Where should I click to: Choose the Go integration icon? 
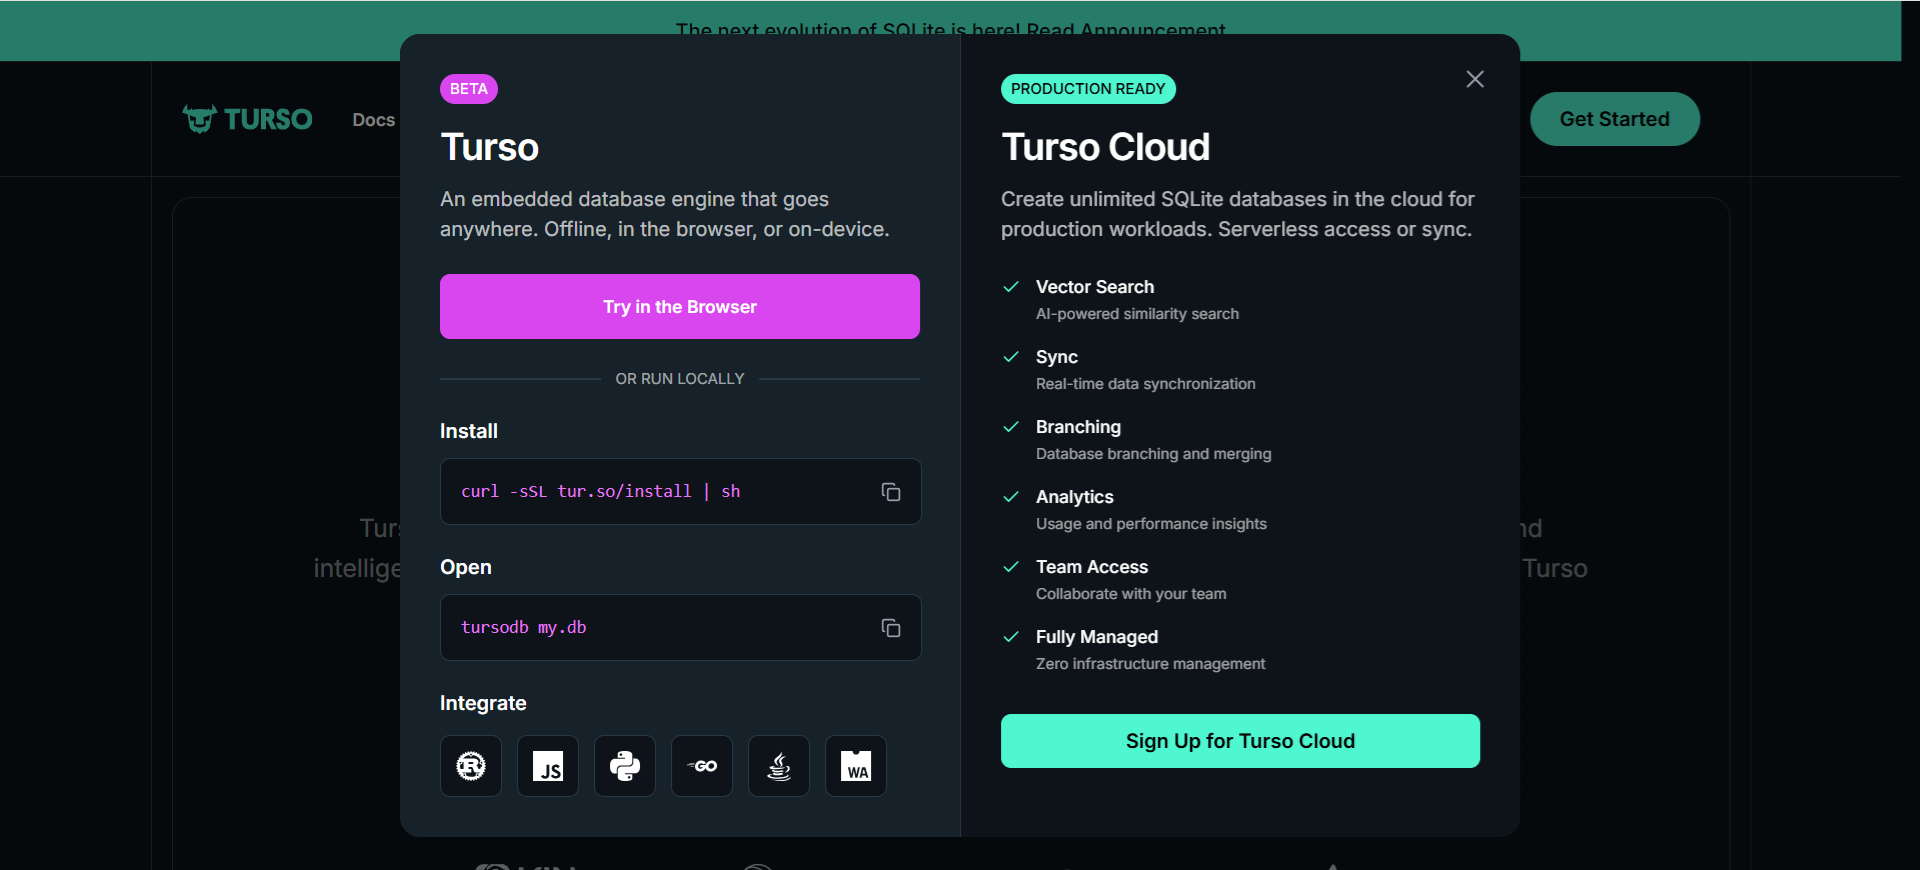pyautogui.click(x=702, y=766)
